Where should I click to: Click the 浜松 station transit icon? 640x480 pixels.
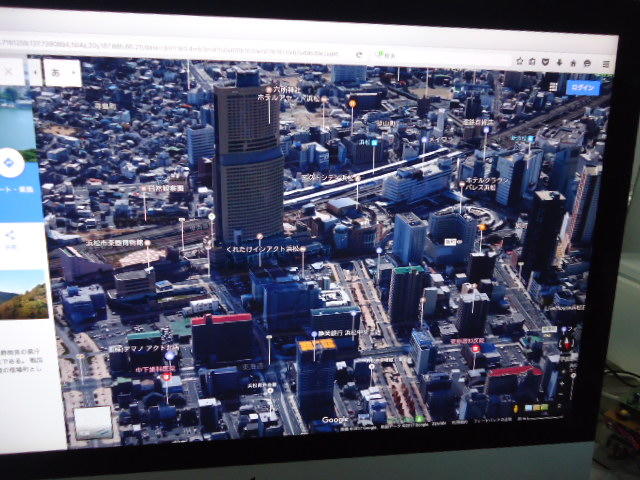(374, 142)
